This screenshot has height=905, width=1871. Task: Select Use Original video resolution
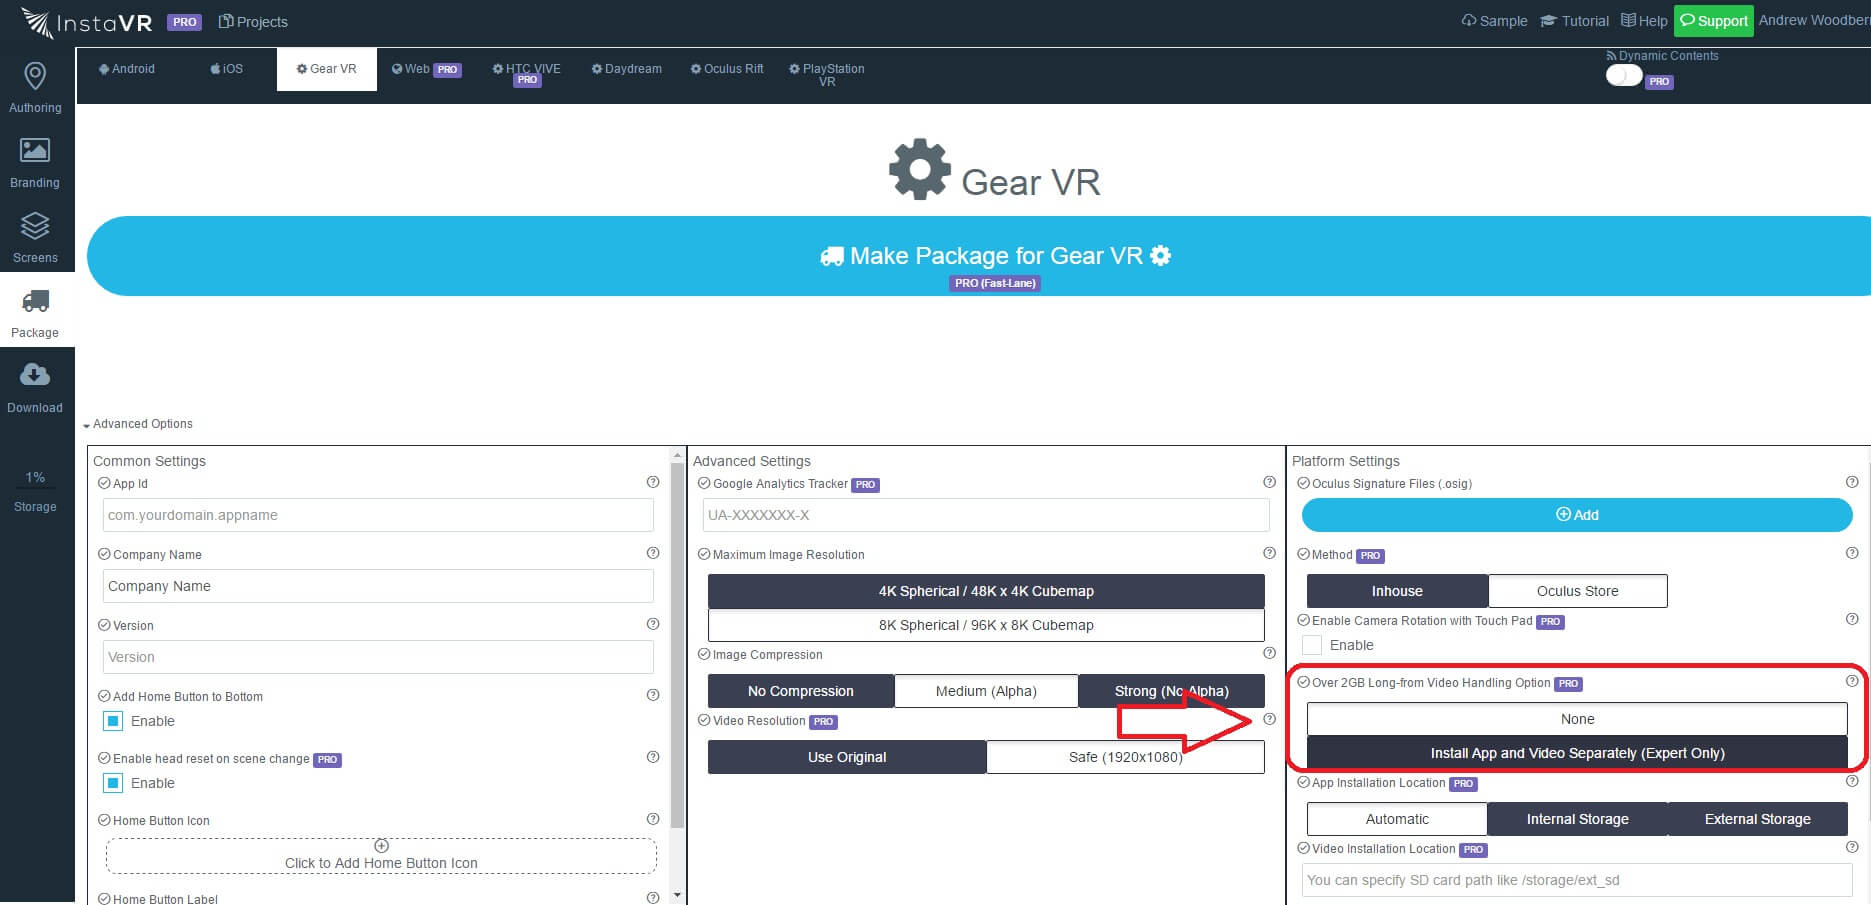(847, 757)
